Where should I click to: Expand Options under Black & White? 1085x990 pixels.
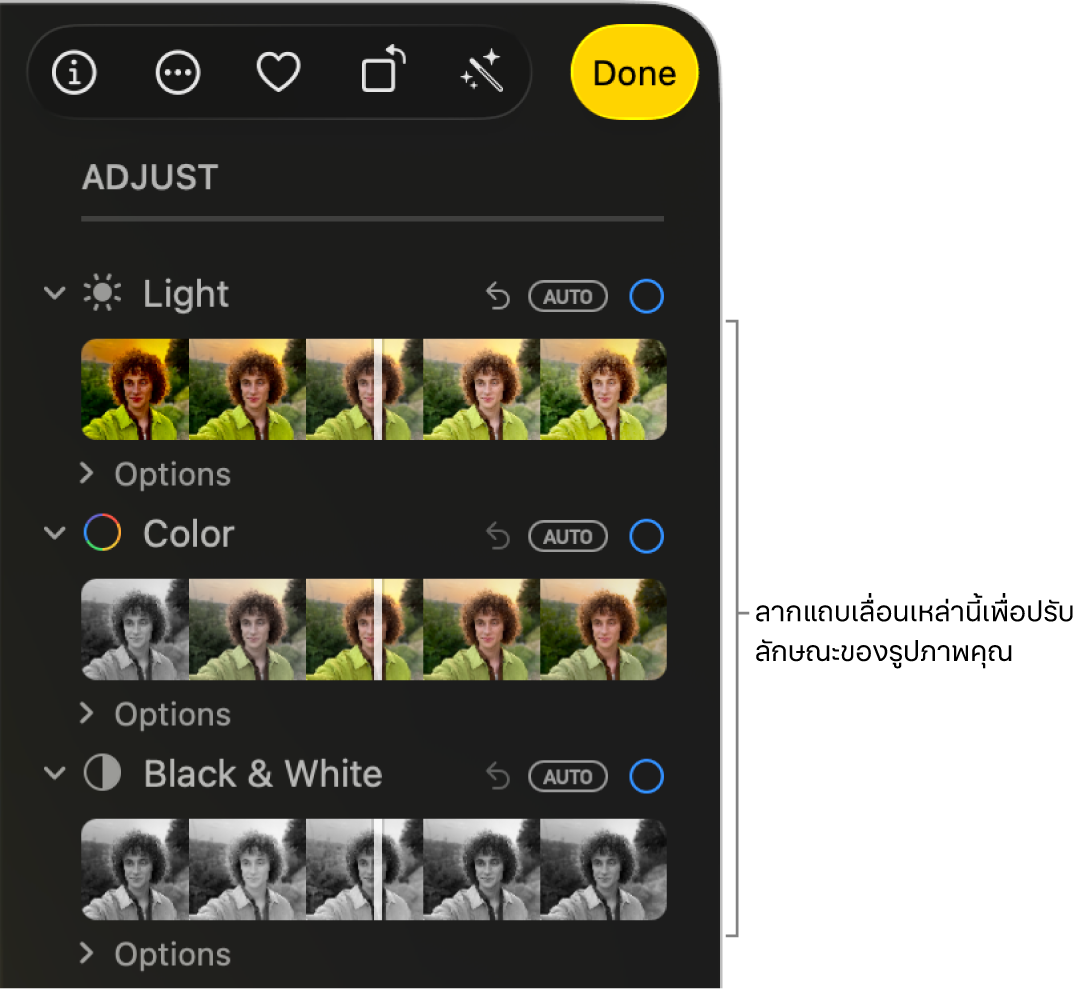click(155, 953)
